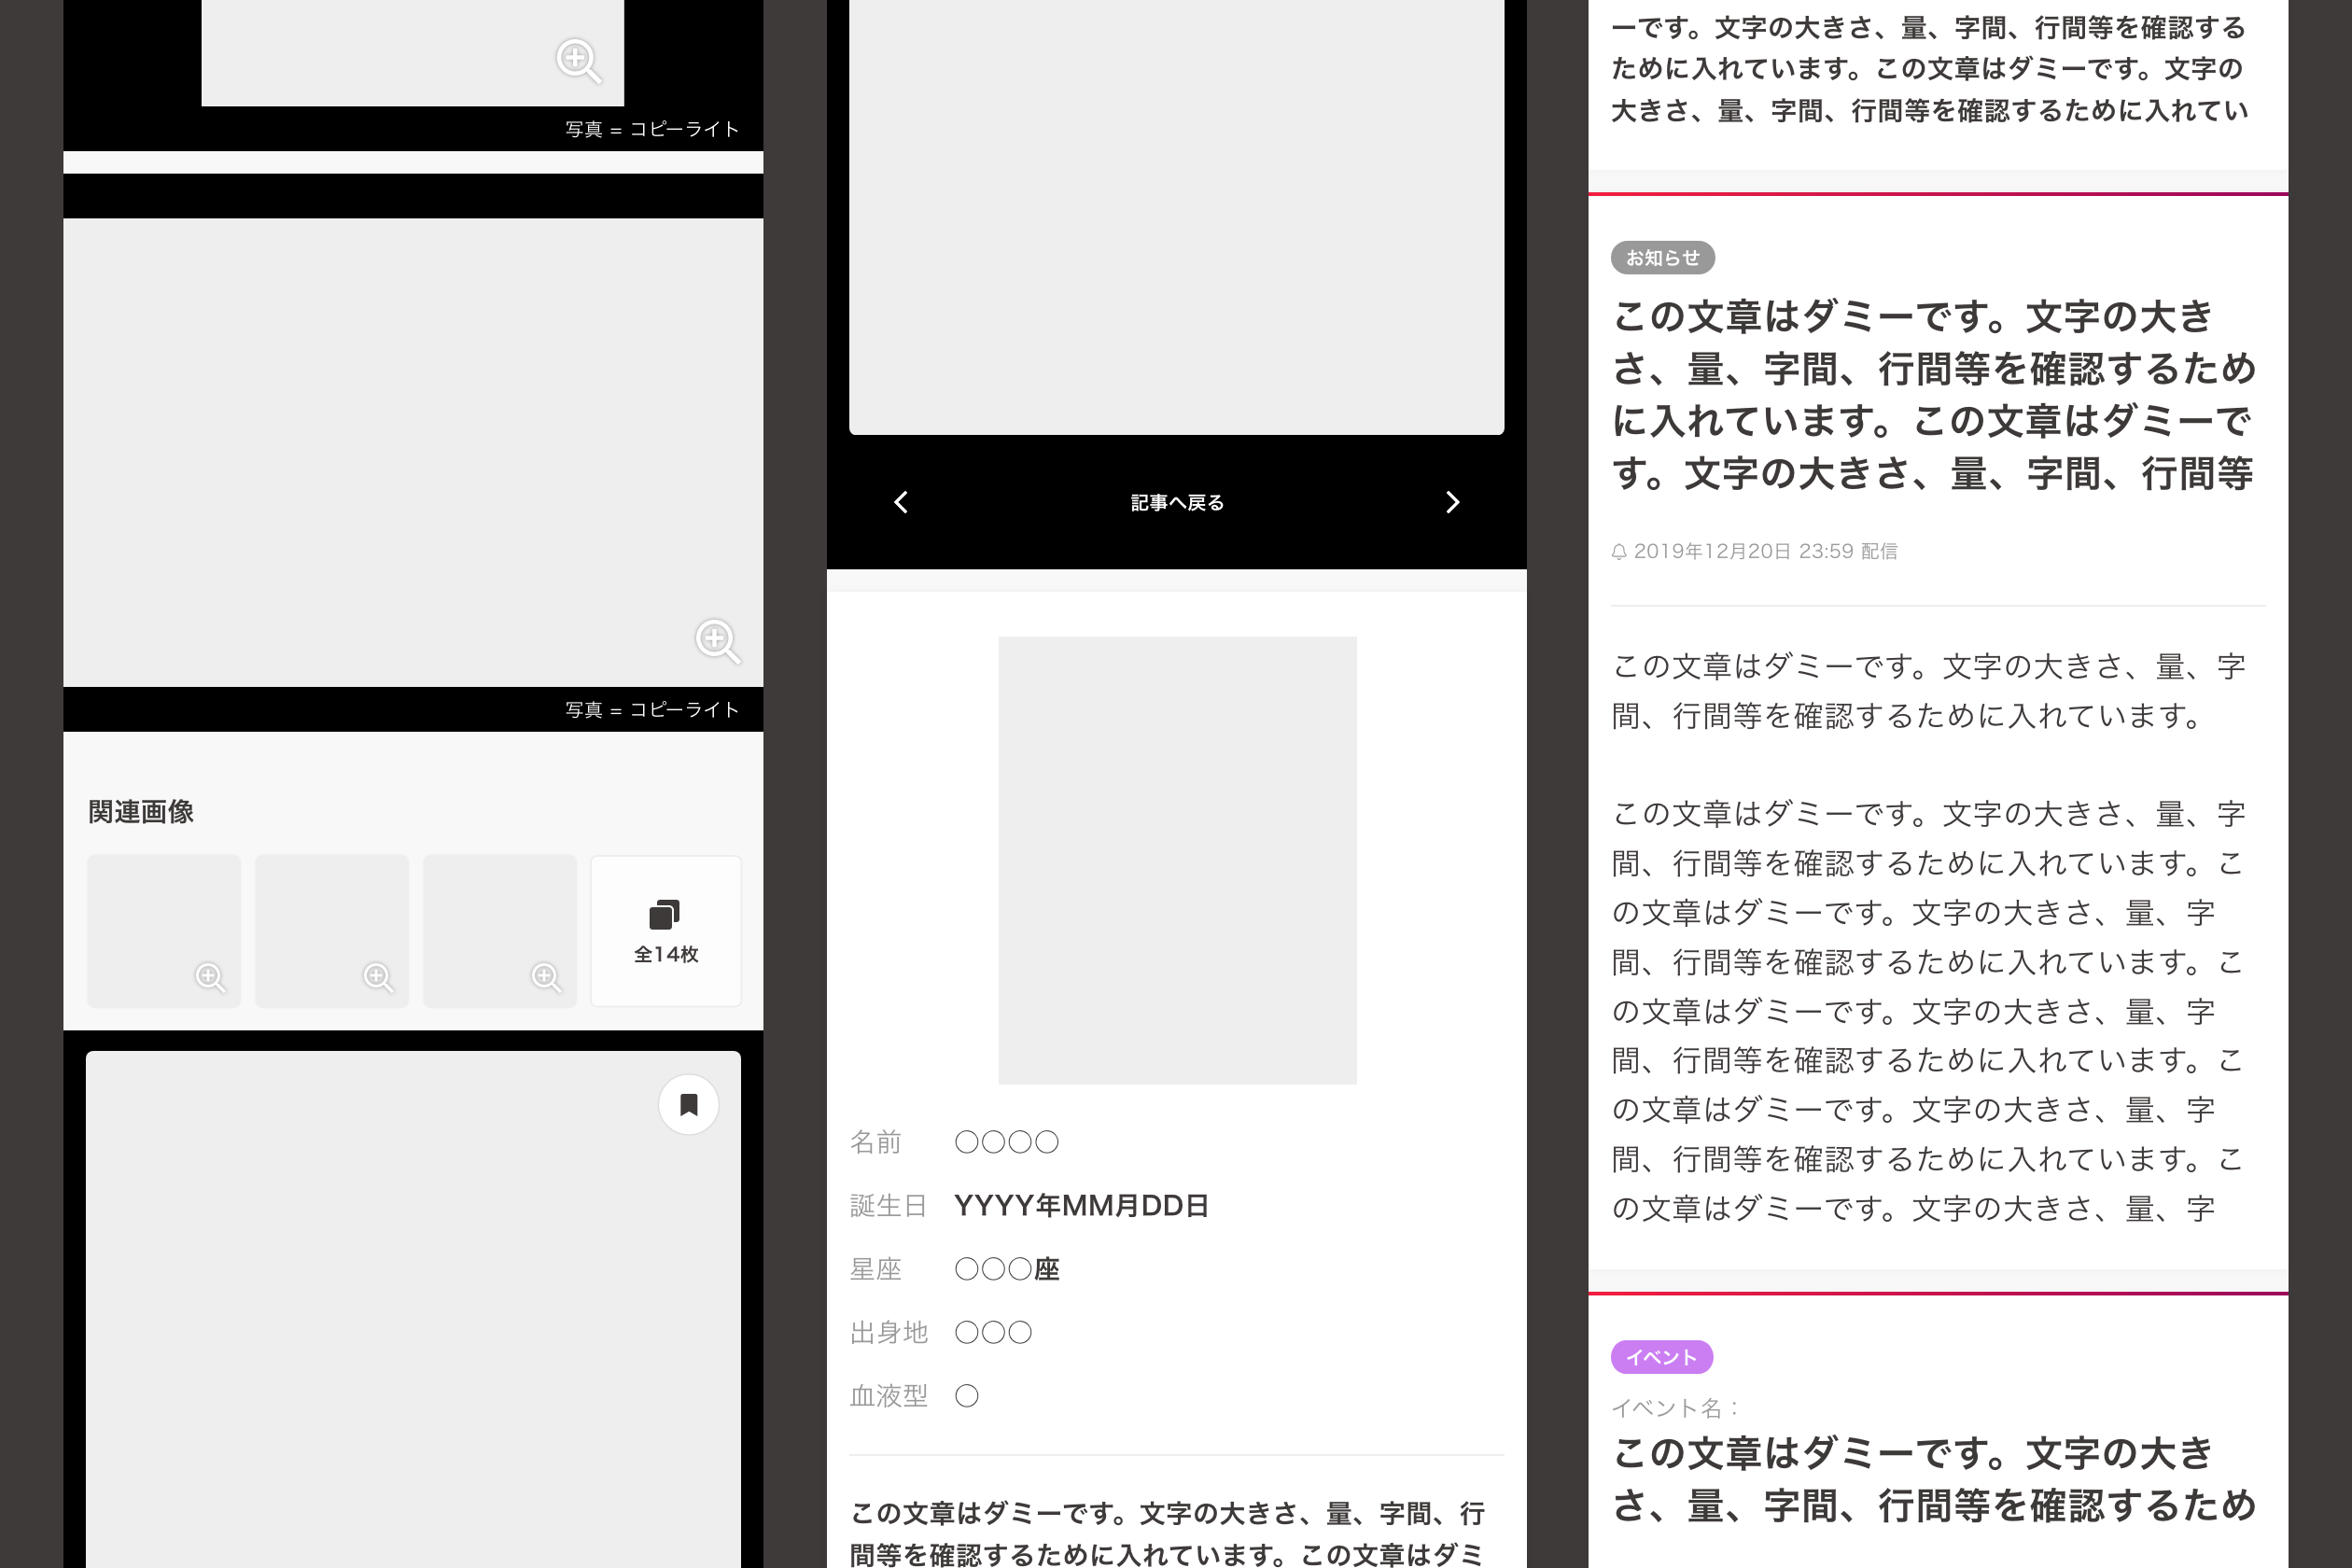Click the magnifier icon on the top photo
Screen dimensions: 2352x1568
coord(578,62)
